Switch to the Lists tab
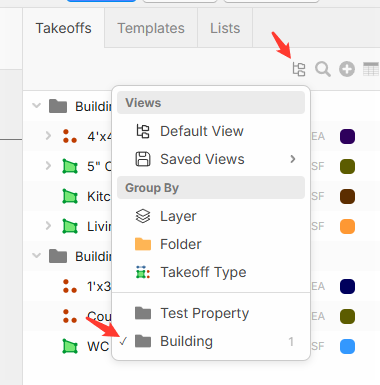380x385 pixels. (x=225, y=28)
